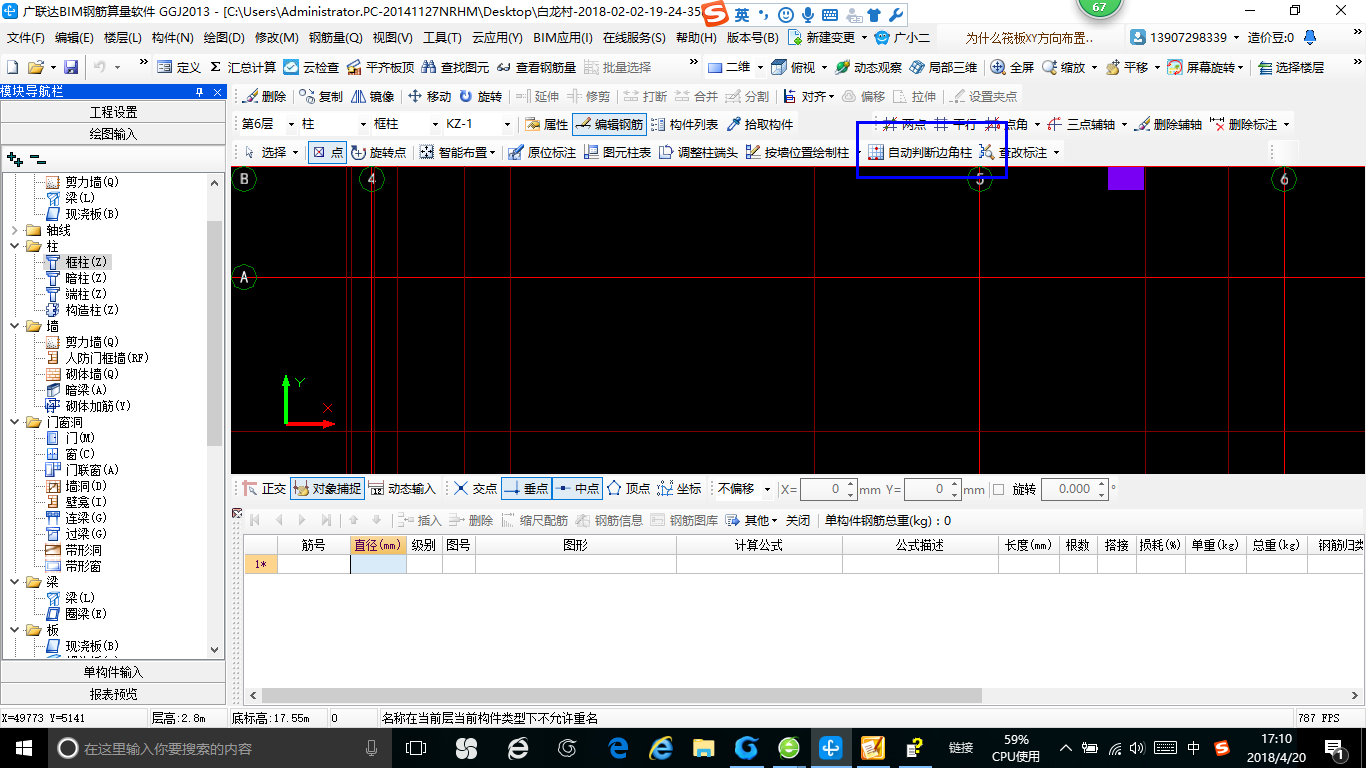Click the 复制 copy tool
This screenshot has height=768, width=1366.
(x=320, y=97)
